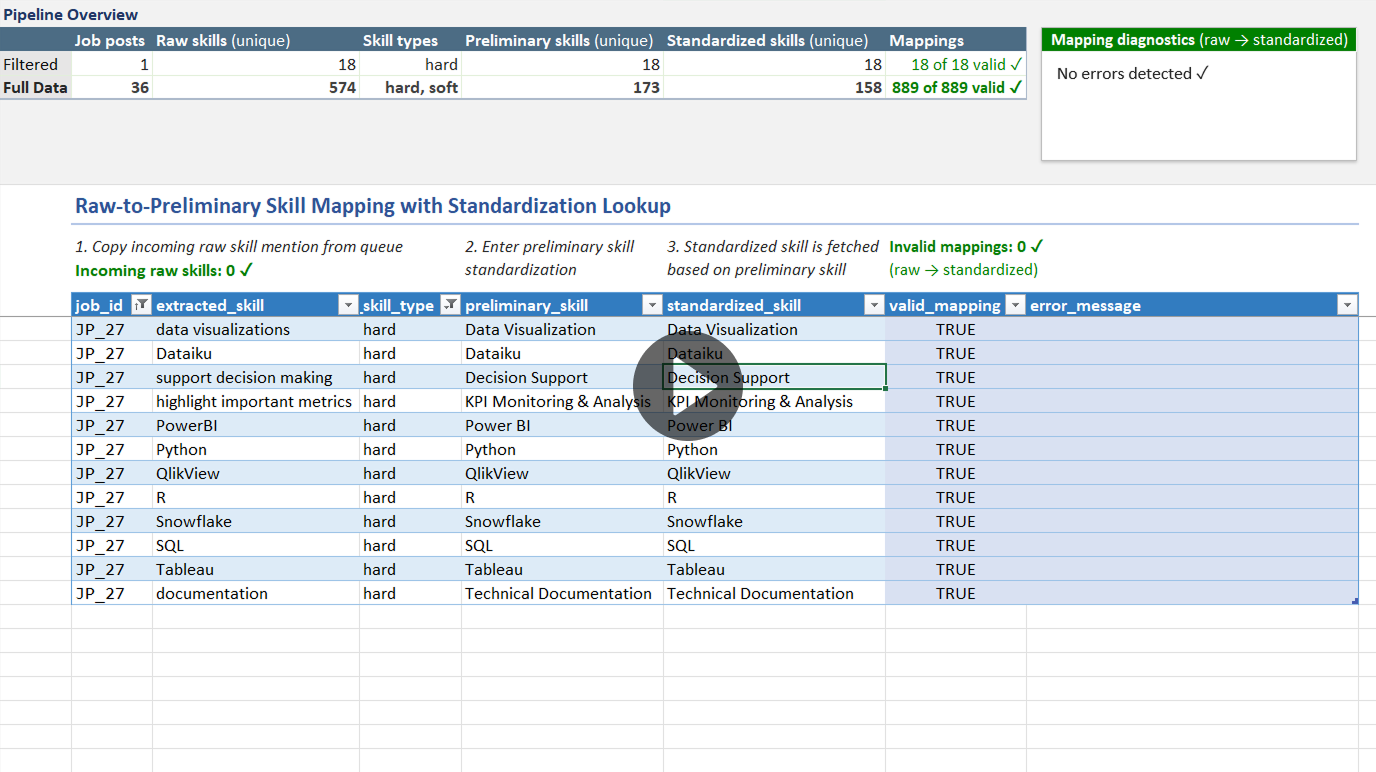
Task: Select the 'Raw-to-Preliminary Skill Mapping' heading
Action: (373, 206)
